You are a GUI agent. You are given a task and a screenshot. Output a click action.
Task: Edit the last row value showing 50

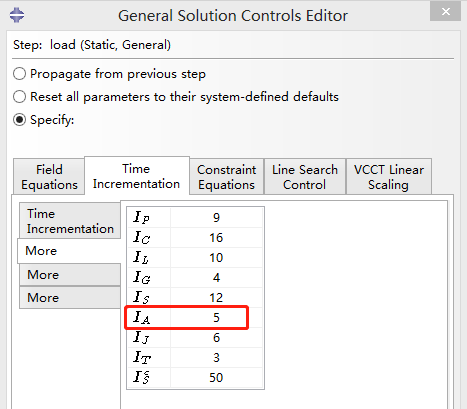click(216, 378)
